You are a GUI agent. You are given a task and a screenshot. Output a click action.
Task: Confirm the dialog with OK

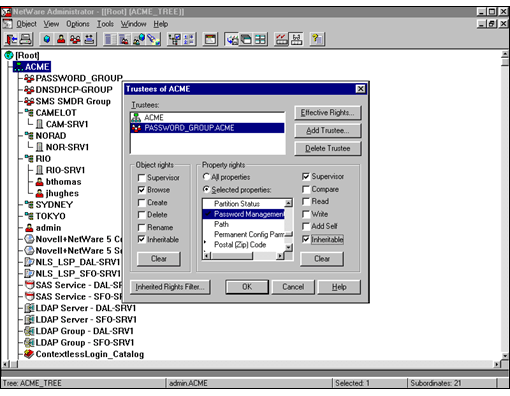coord(247,287)
